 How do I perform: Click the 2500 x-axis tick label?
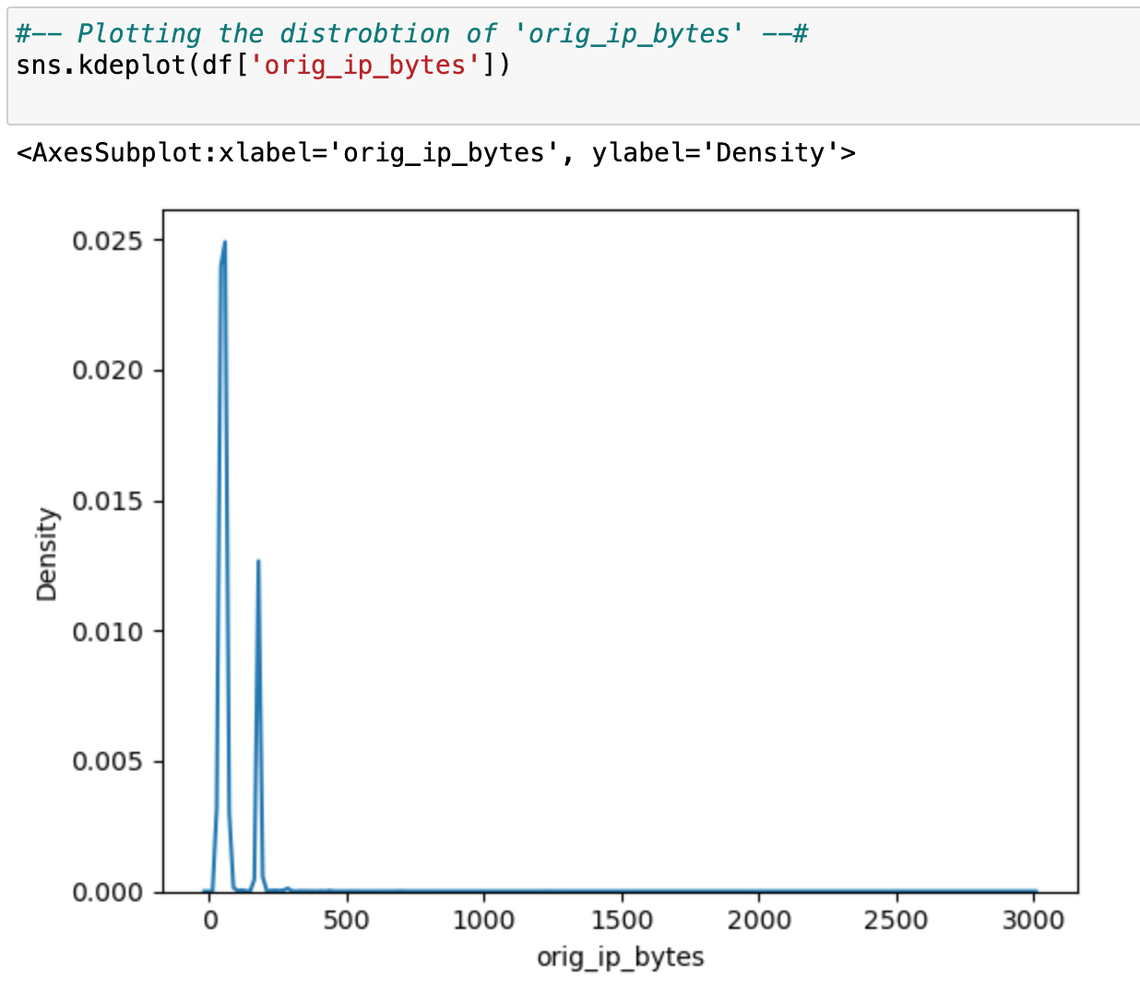click(x=897, y=919)
